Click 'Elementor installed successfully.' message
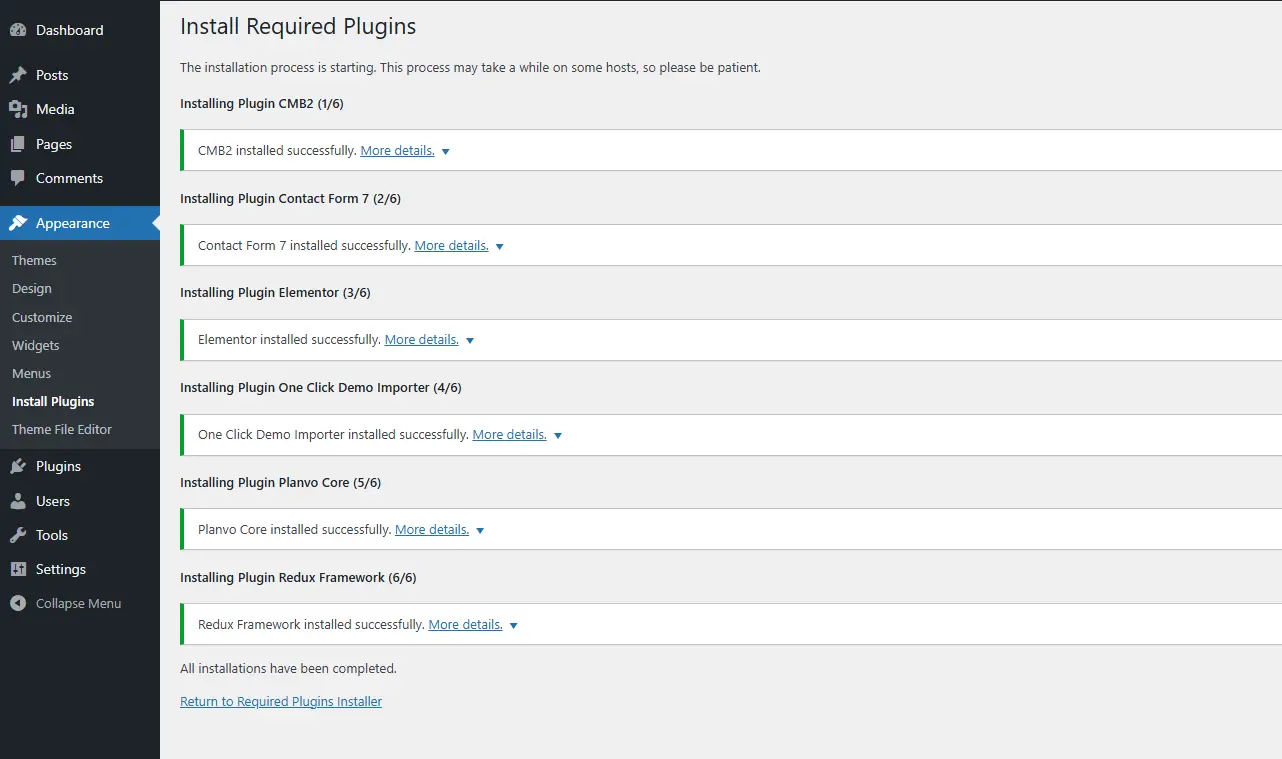 coord(289,340)
